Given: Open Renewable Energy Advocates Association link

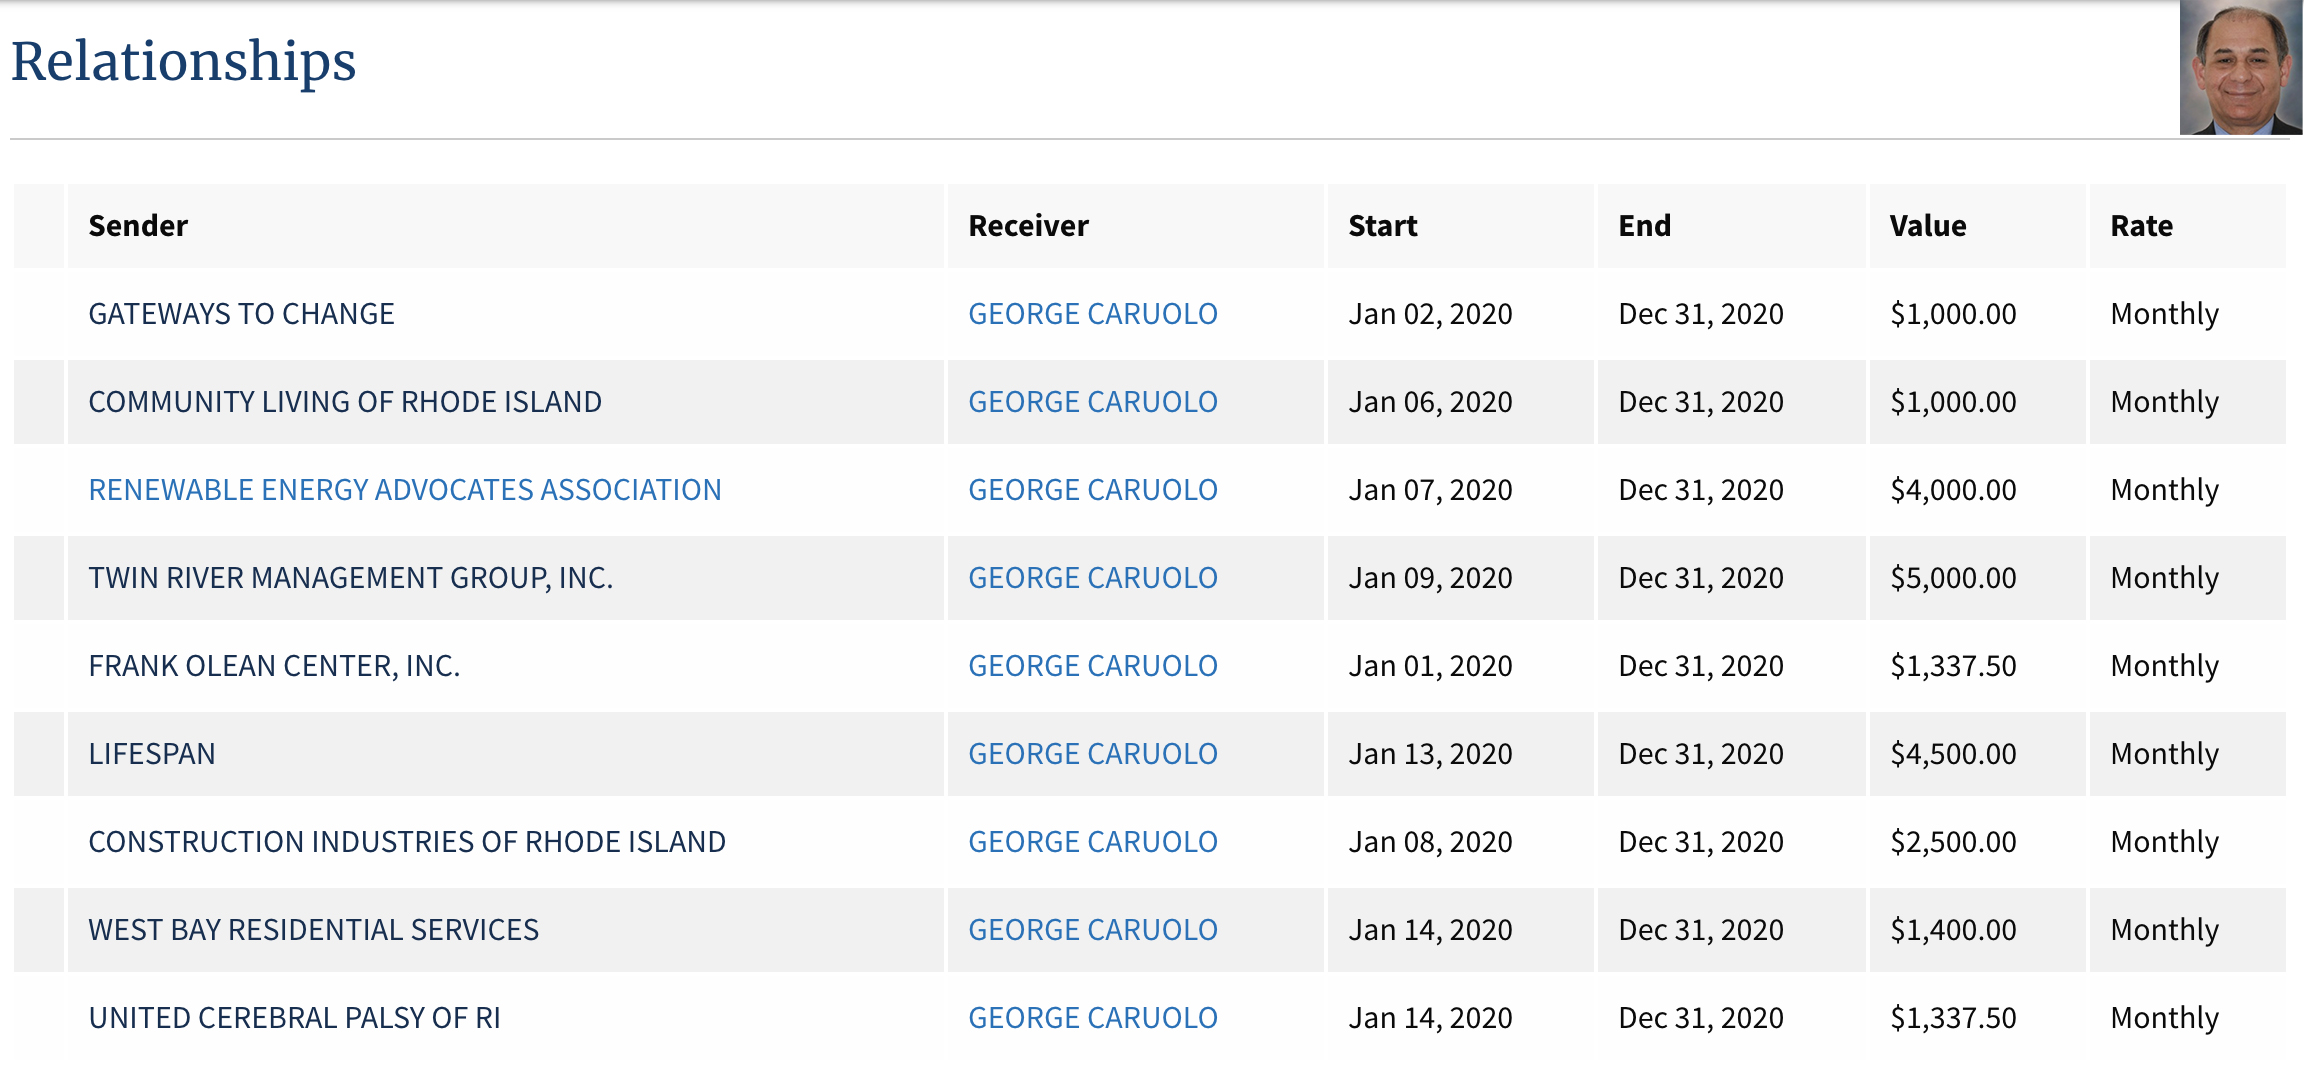Looking at the screenshot, I should 404,490.
